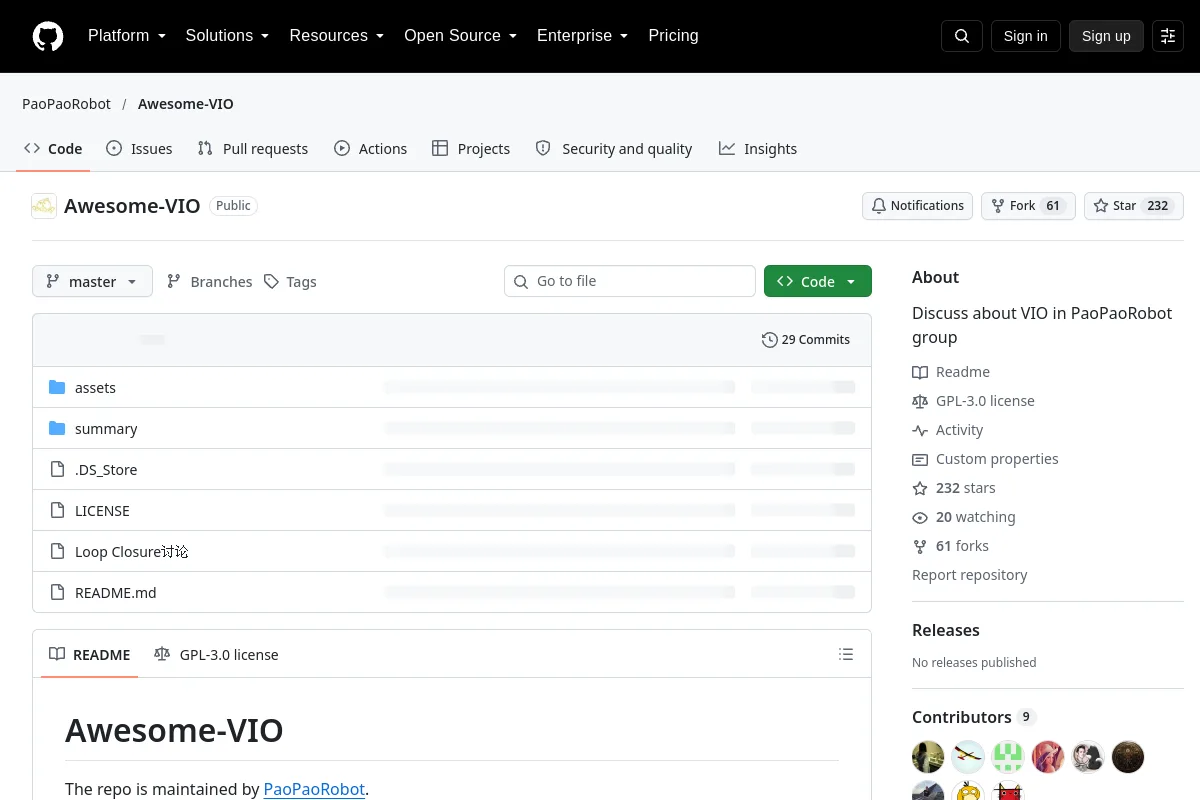The height and width of the screenshot is (800, 1200).
Task: Open the appearance settings icon in header
Action: point(1168,36)
